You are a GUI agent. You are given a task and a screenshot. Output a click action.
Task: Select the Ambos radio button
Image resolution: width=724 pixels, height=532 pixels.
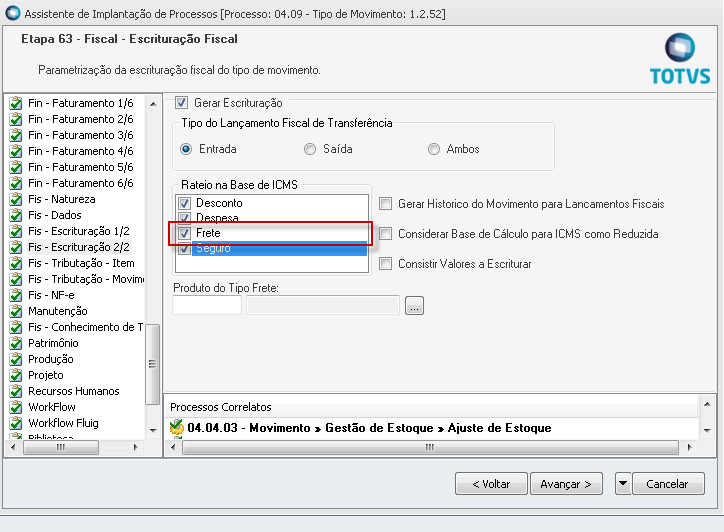coord(434,149)
